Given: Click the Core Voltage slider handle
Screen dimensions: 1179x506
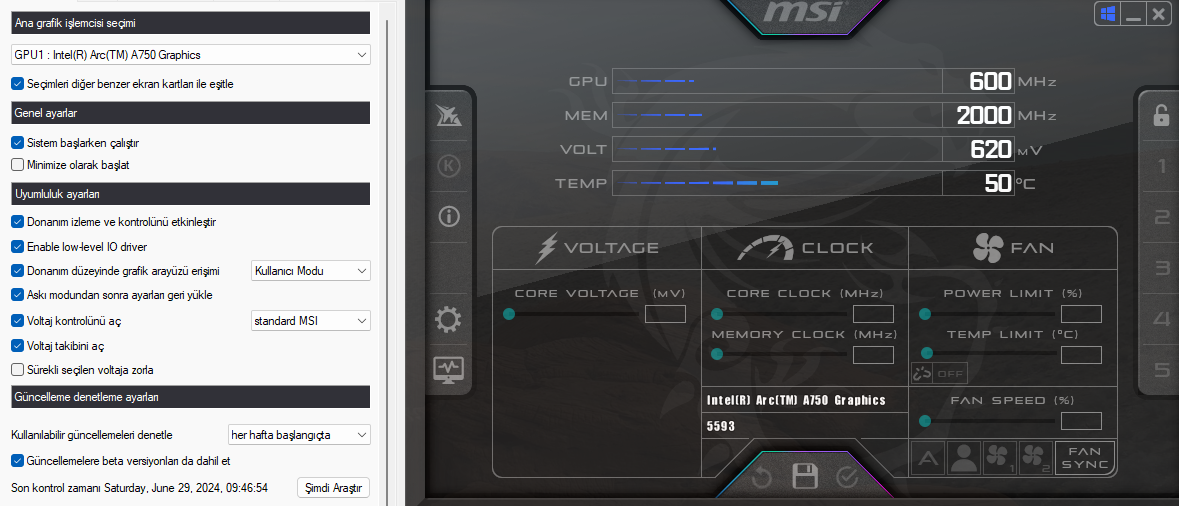Looking at the screenshot, I should [x=509, y=314].
